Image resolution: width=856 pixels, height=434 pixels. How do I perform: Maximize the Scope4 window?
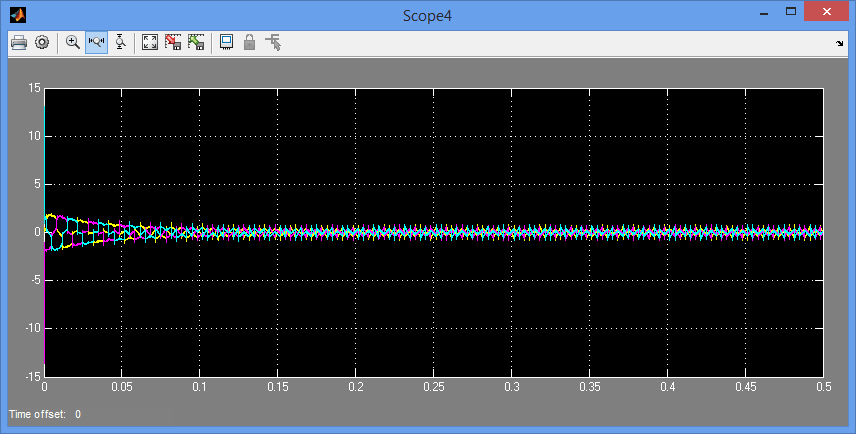790,11
